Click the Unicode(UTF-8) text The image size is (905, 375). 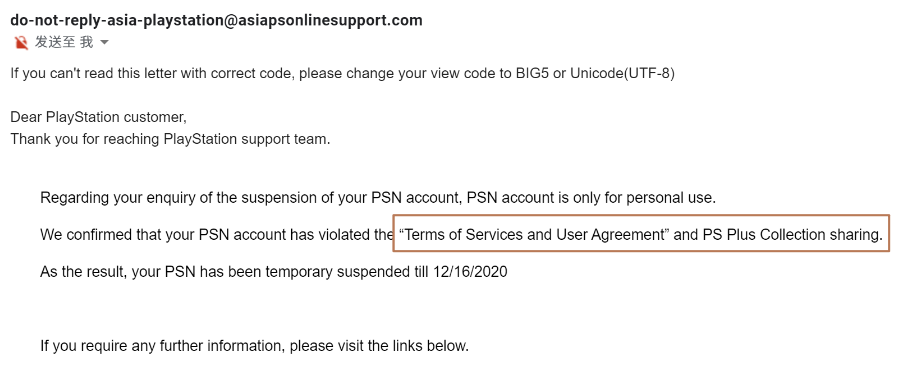(x=622, y=74)
